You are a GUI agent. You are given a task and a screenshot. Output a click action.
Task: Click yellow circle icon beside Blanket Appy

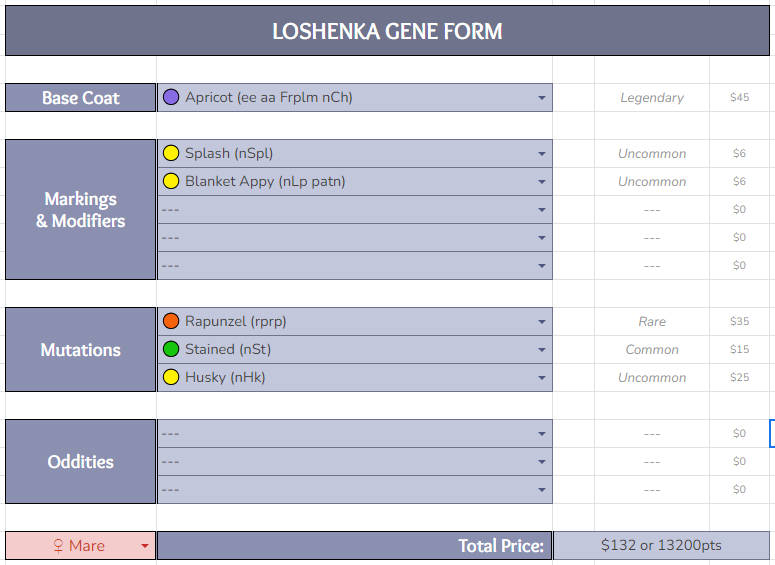tap(170, 182)
